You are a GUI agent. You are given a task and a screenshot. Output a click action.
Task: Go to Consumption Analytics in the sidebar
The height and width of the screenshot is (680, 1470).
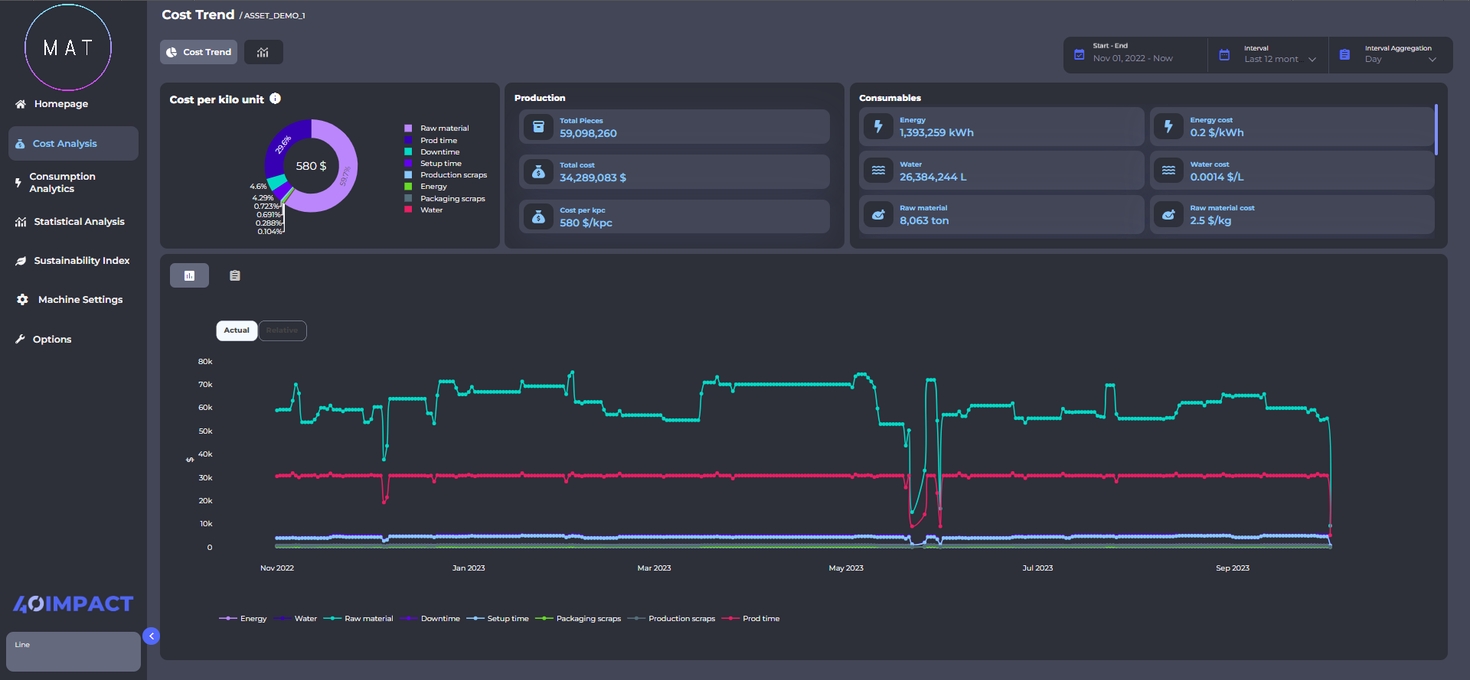coord(62,183)
